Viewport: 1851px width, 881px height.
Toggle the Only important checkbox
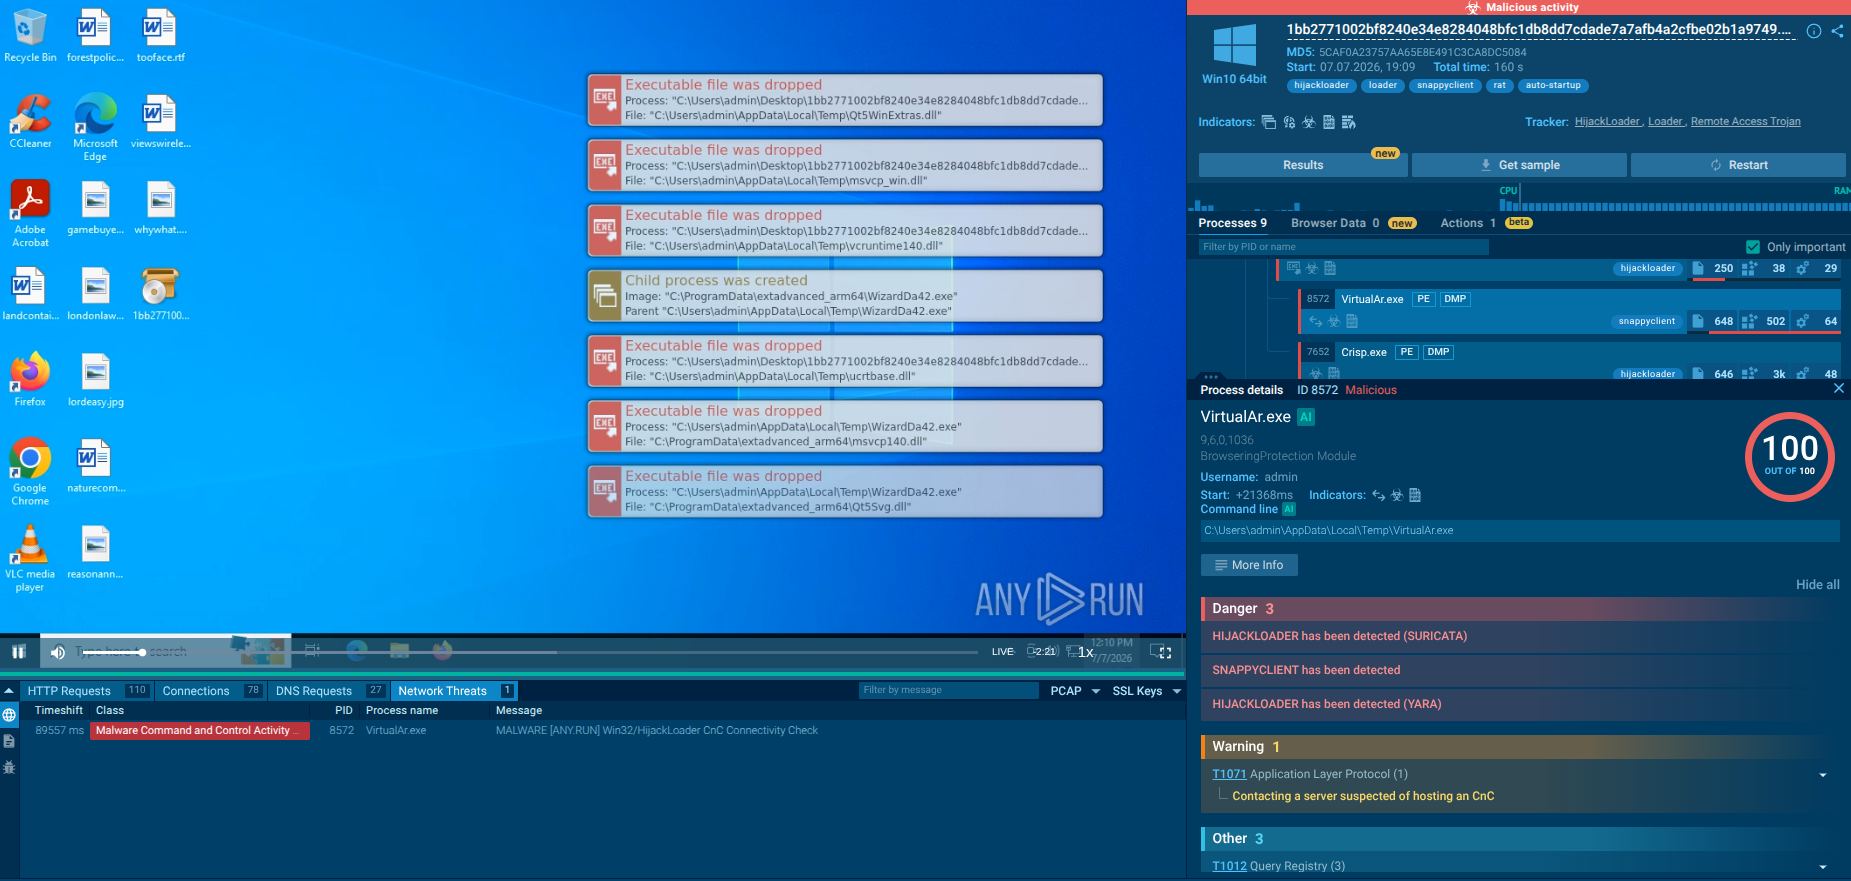(1752, 247)
